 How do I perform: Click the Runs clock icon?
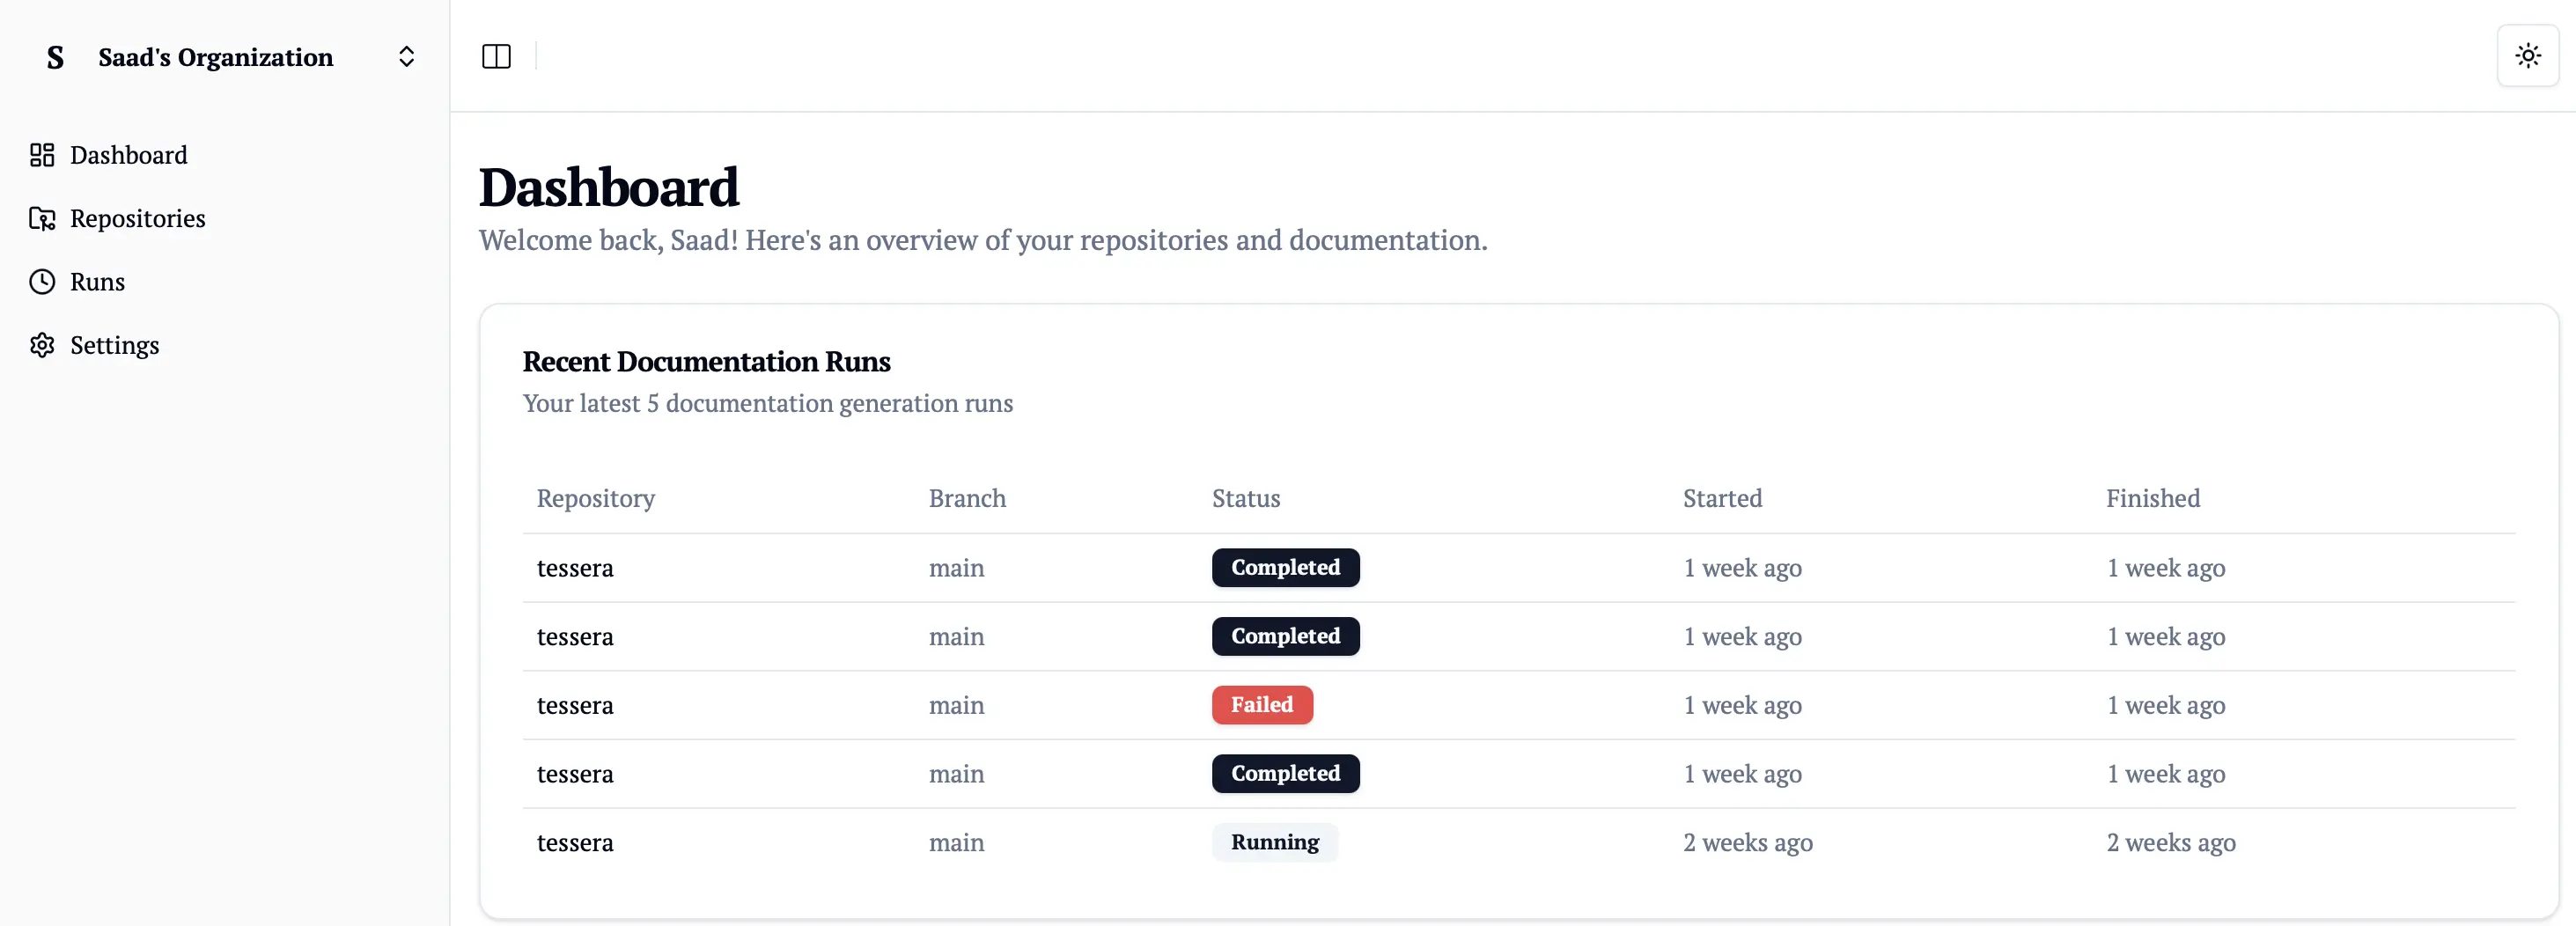point(42,282)
